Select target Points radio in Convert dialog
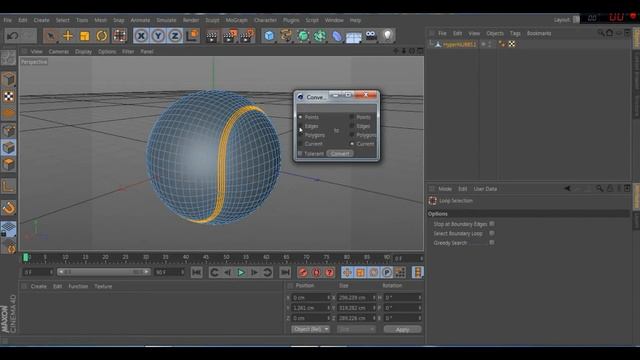 click(x=351, y=117)
